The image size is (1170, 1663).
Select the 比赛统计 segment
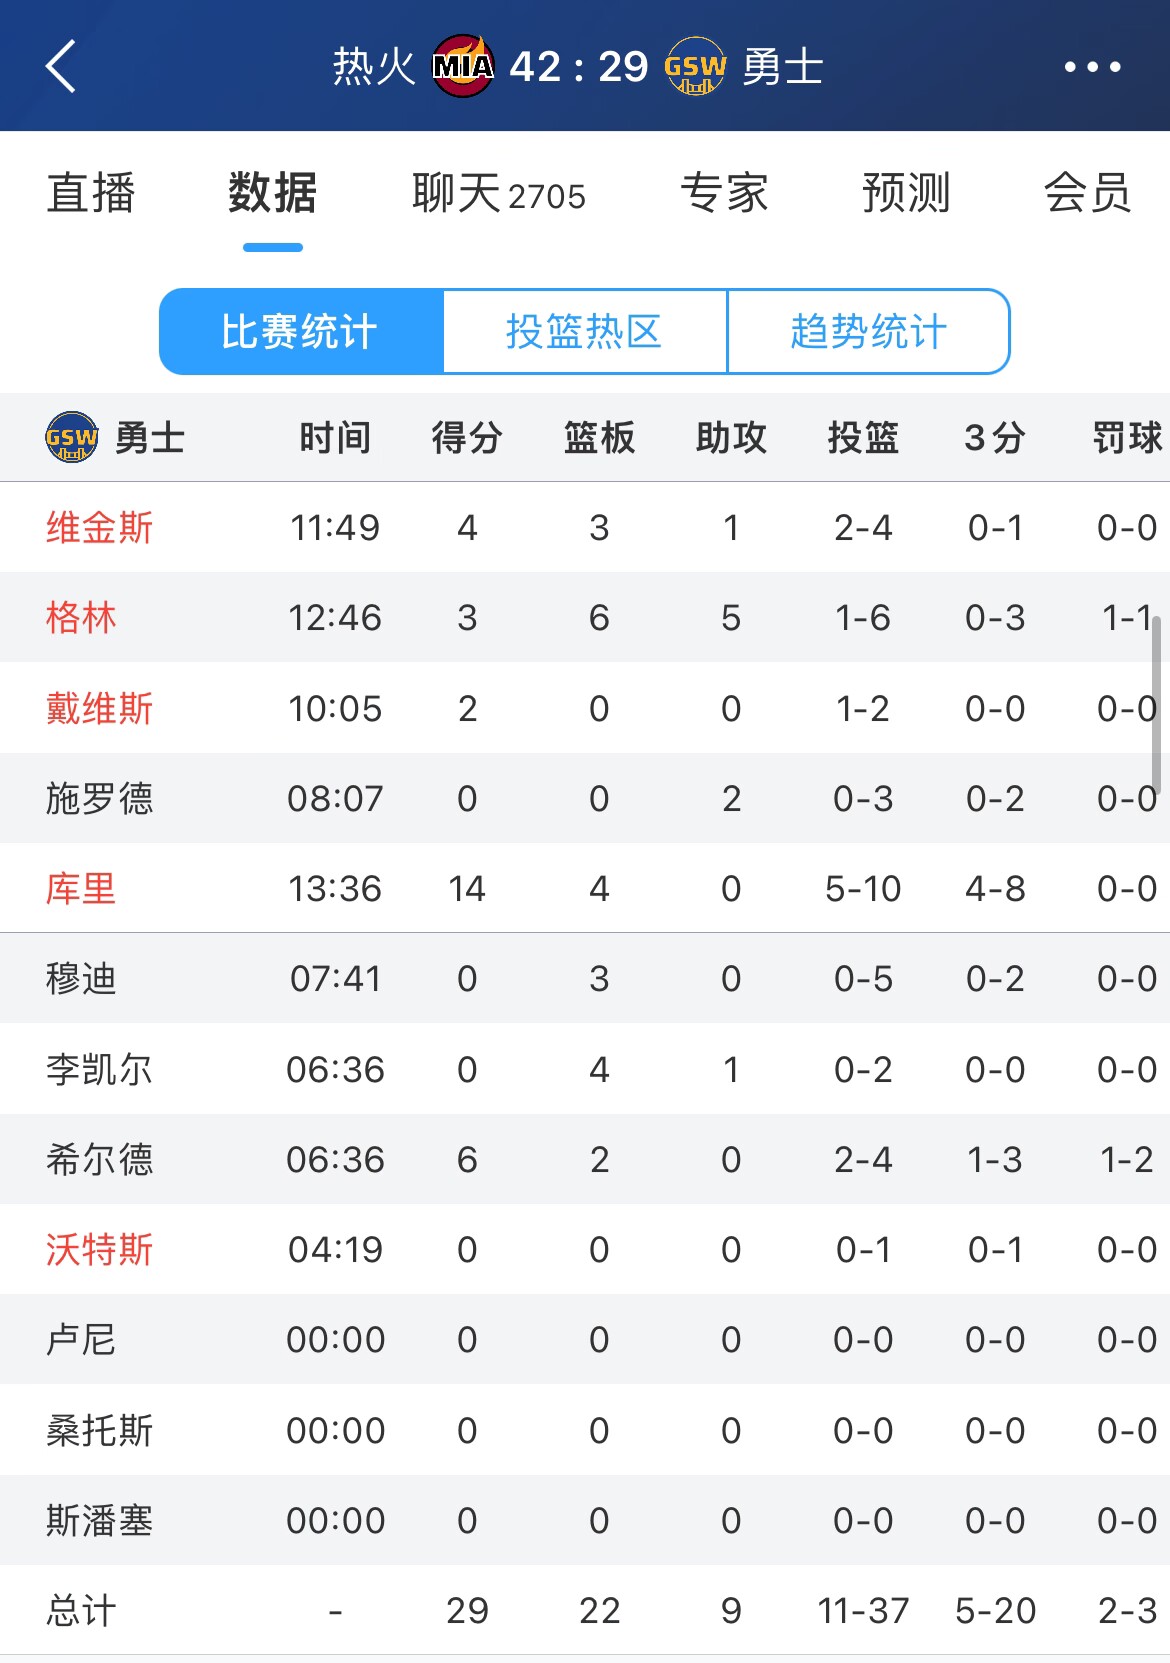click(300, 332)
